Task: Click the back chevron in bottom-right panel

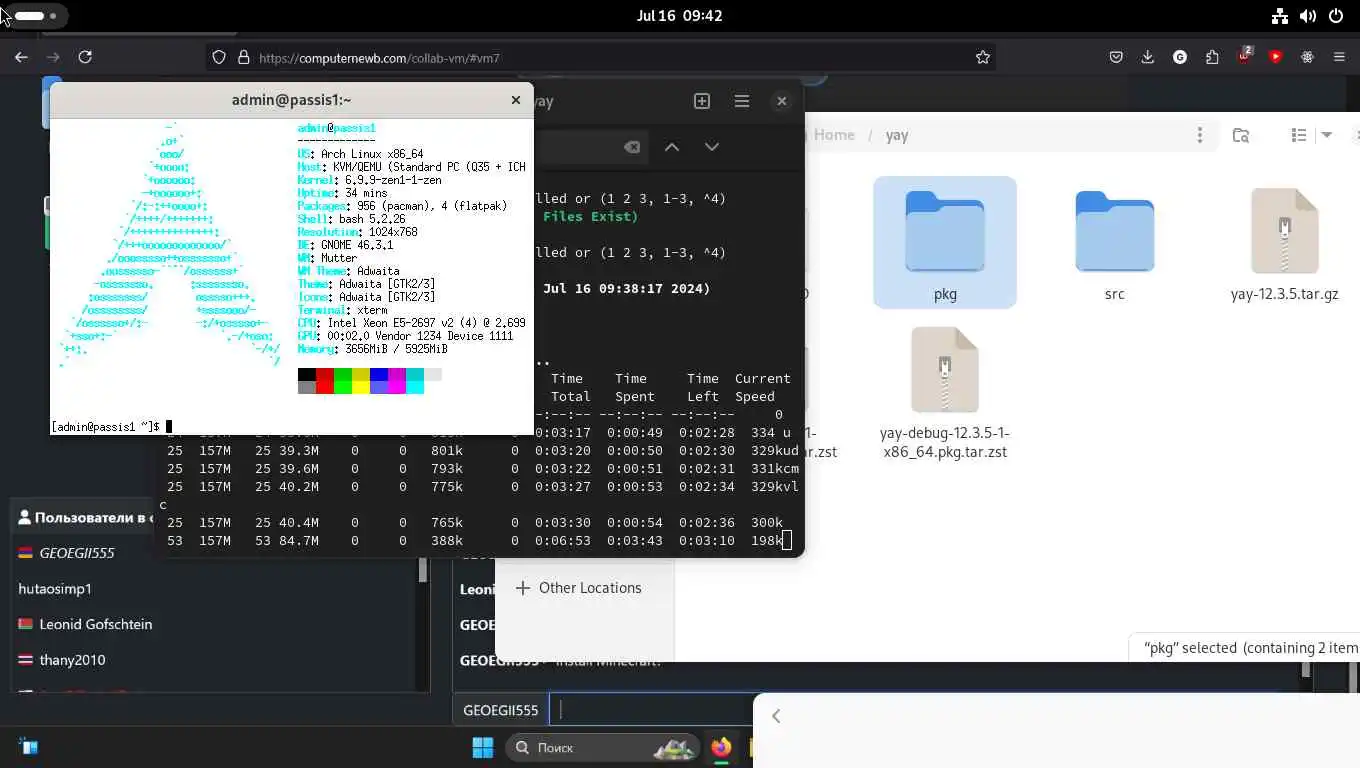Action: [776, 716]
